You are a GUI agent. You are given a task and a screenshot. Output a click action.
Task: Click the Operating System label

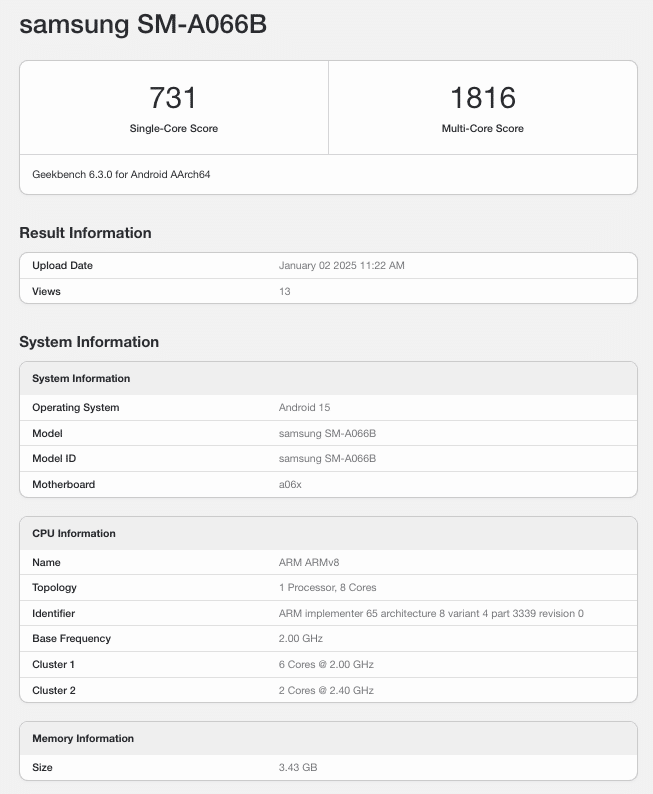tap(75, 407)
